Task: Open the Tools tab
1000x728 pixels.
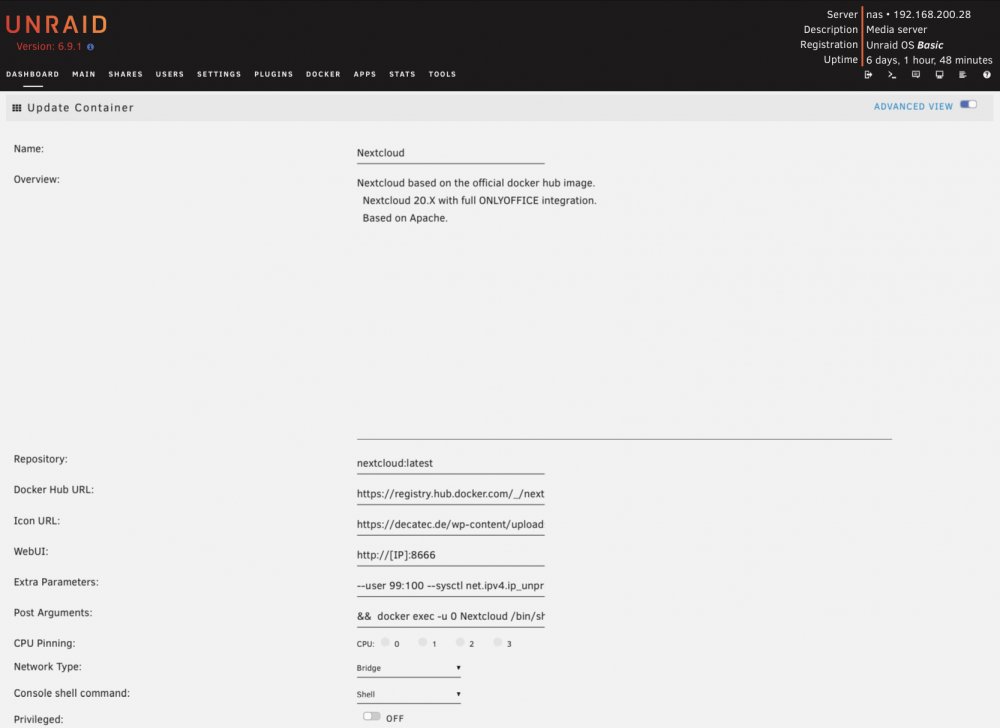Action: point(442,74)
